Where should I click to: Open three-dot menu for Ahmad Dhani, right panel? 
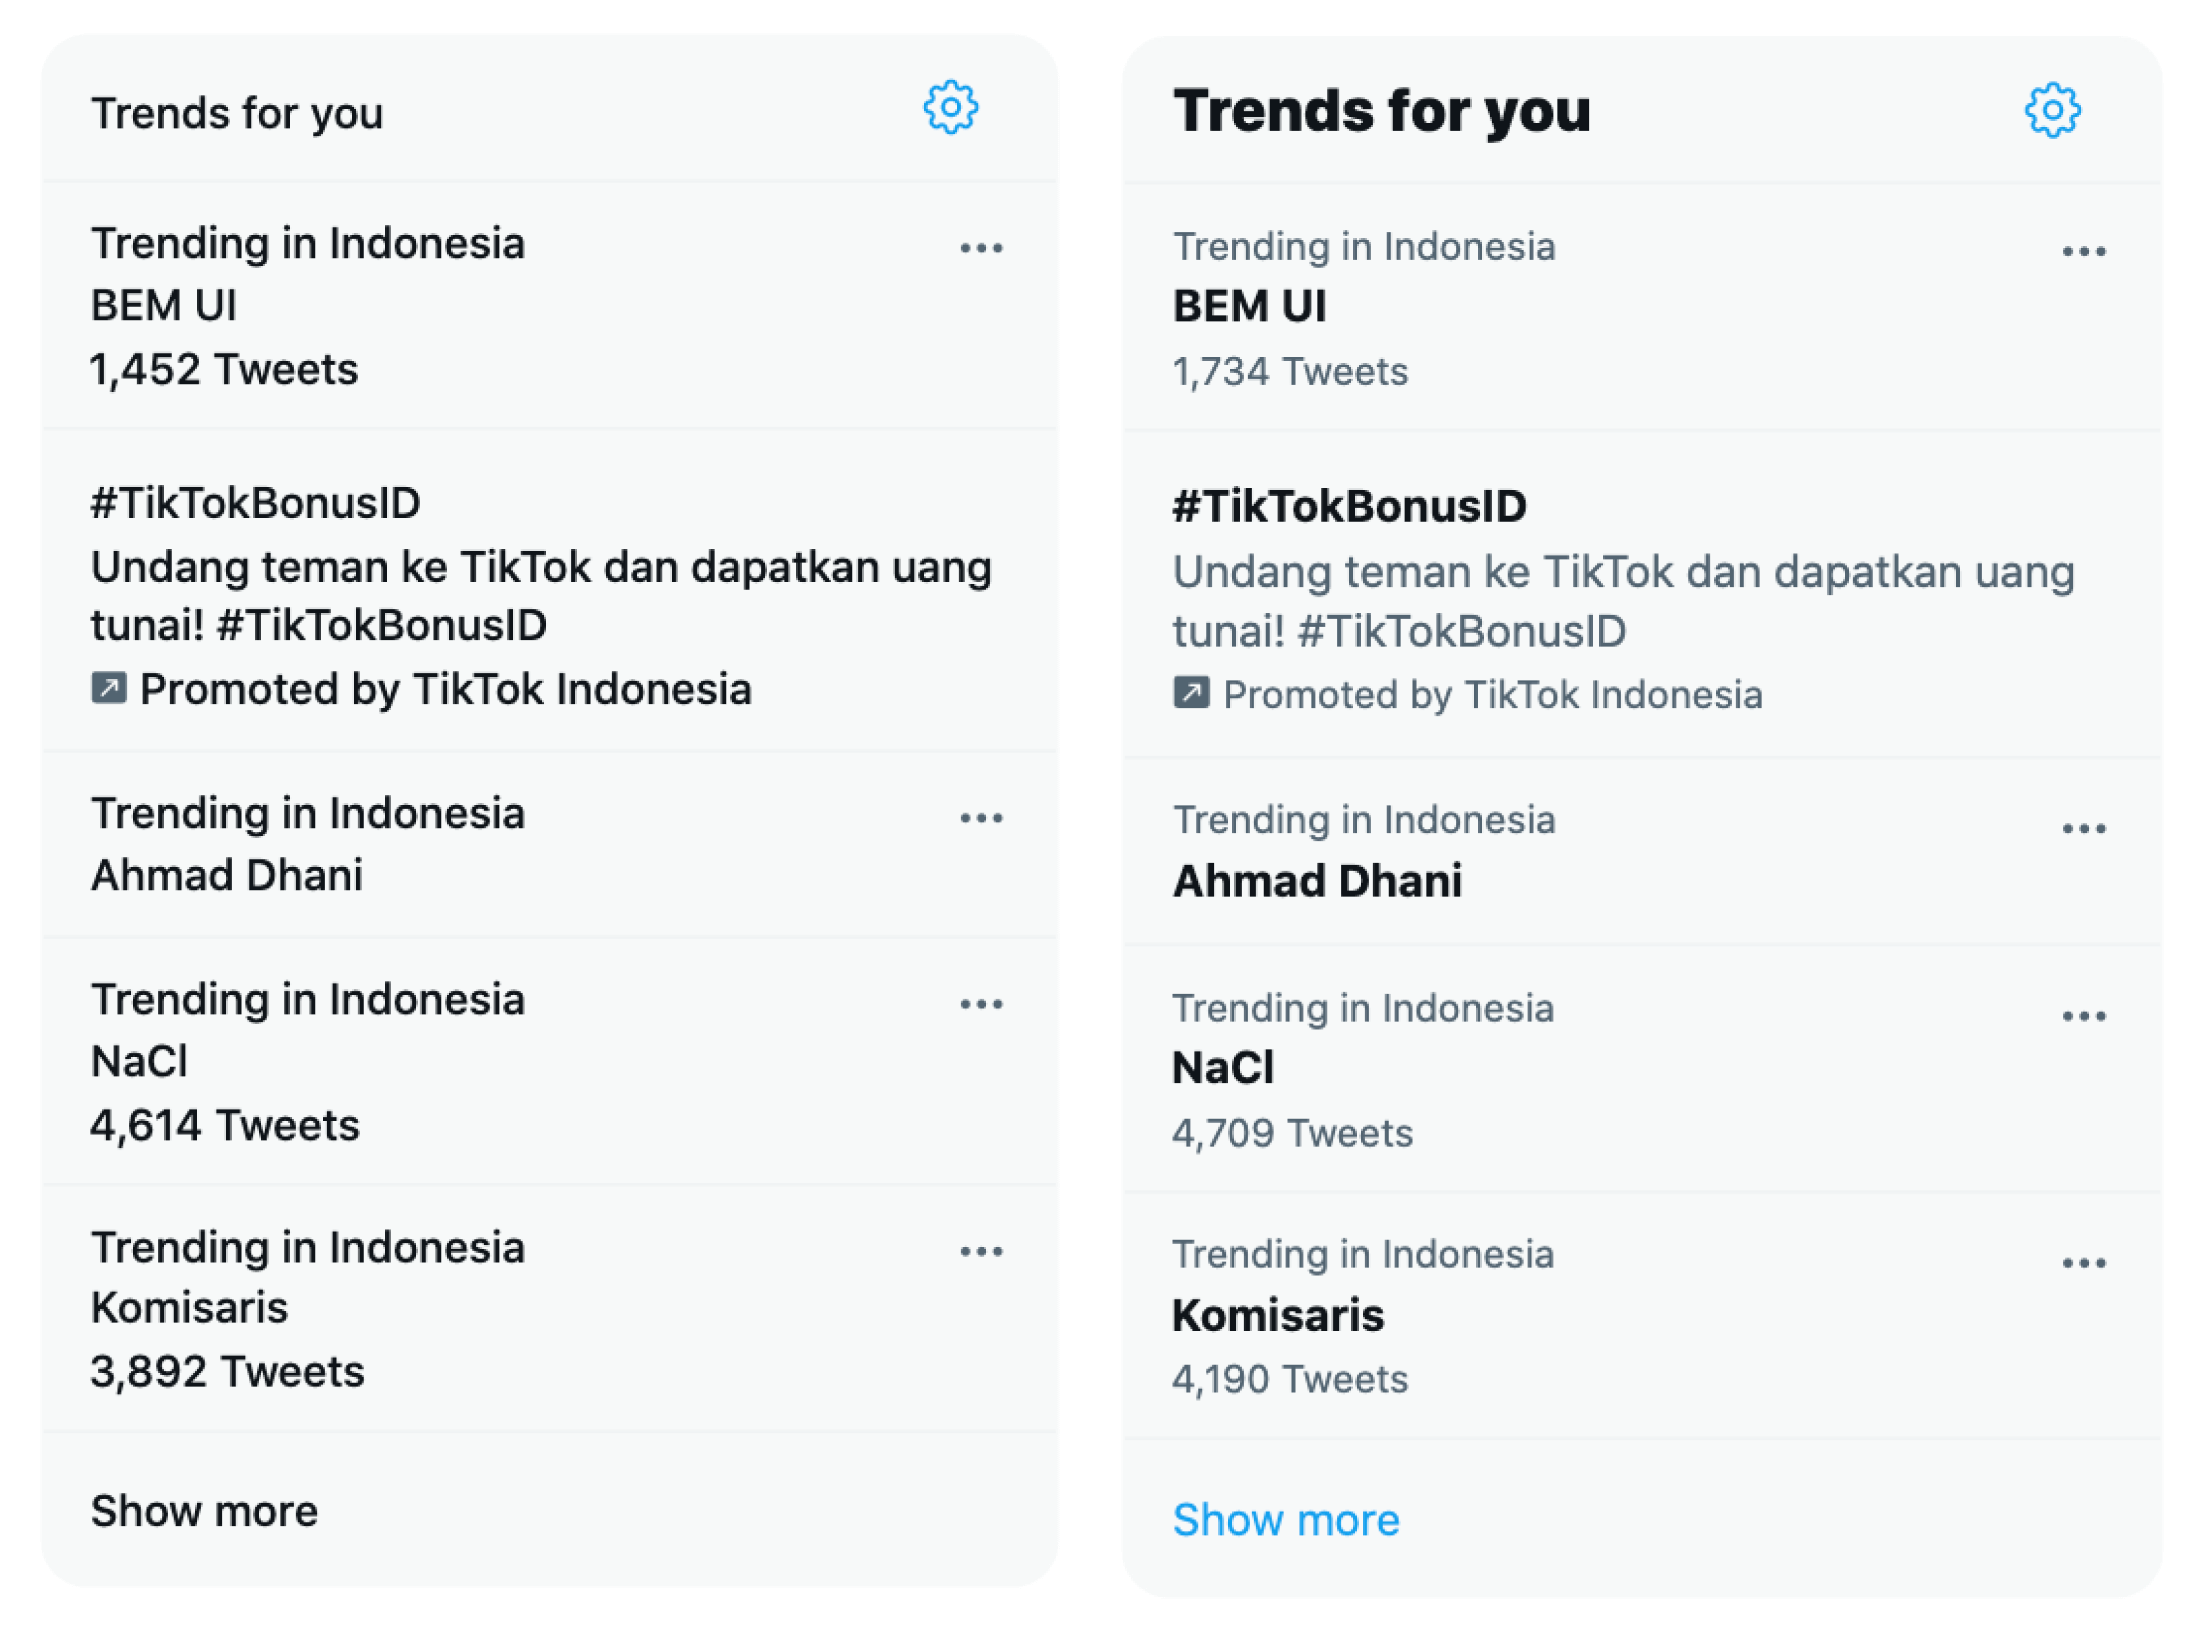click(2082, 828)
